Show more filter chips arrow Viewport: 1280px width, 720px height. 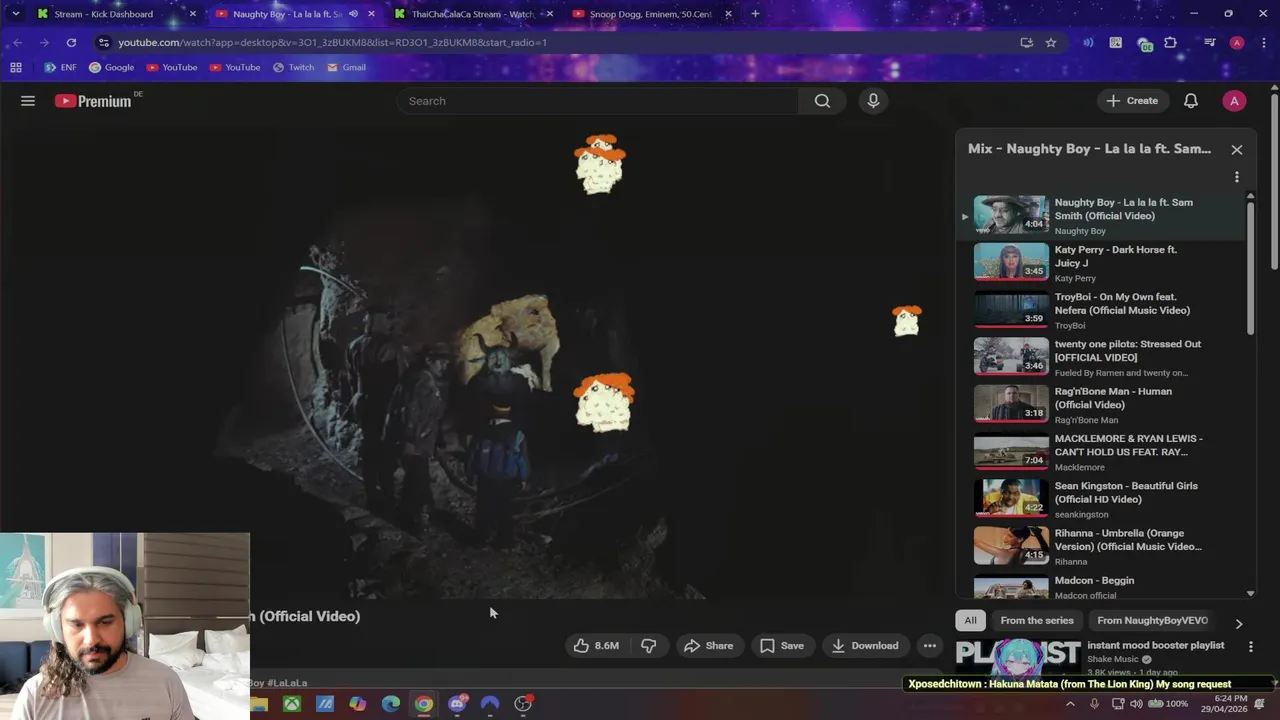pyautogui.click(x=1239, y=623)
